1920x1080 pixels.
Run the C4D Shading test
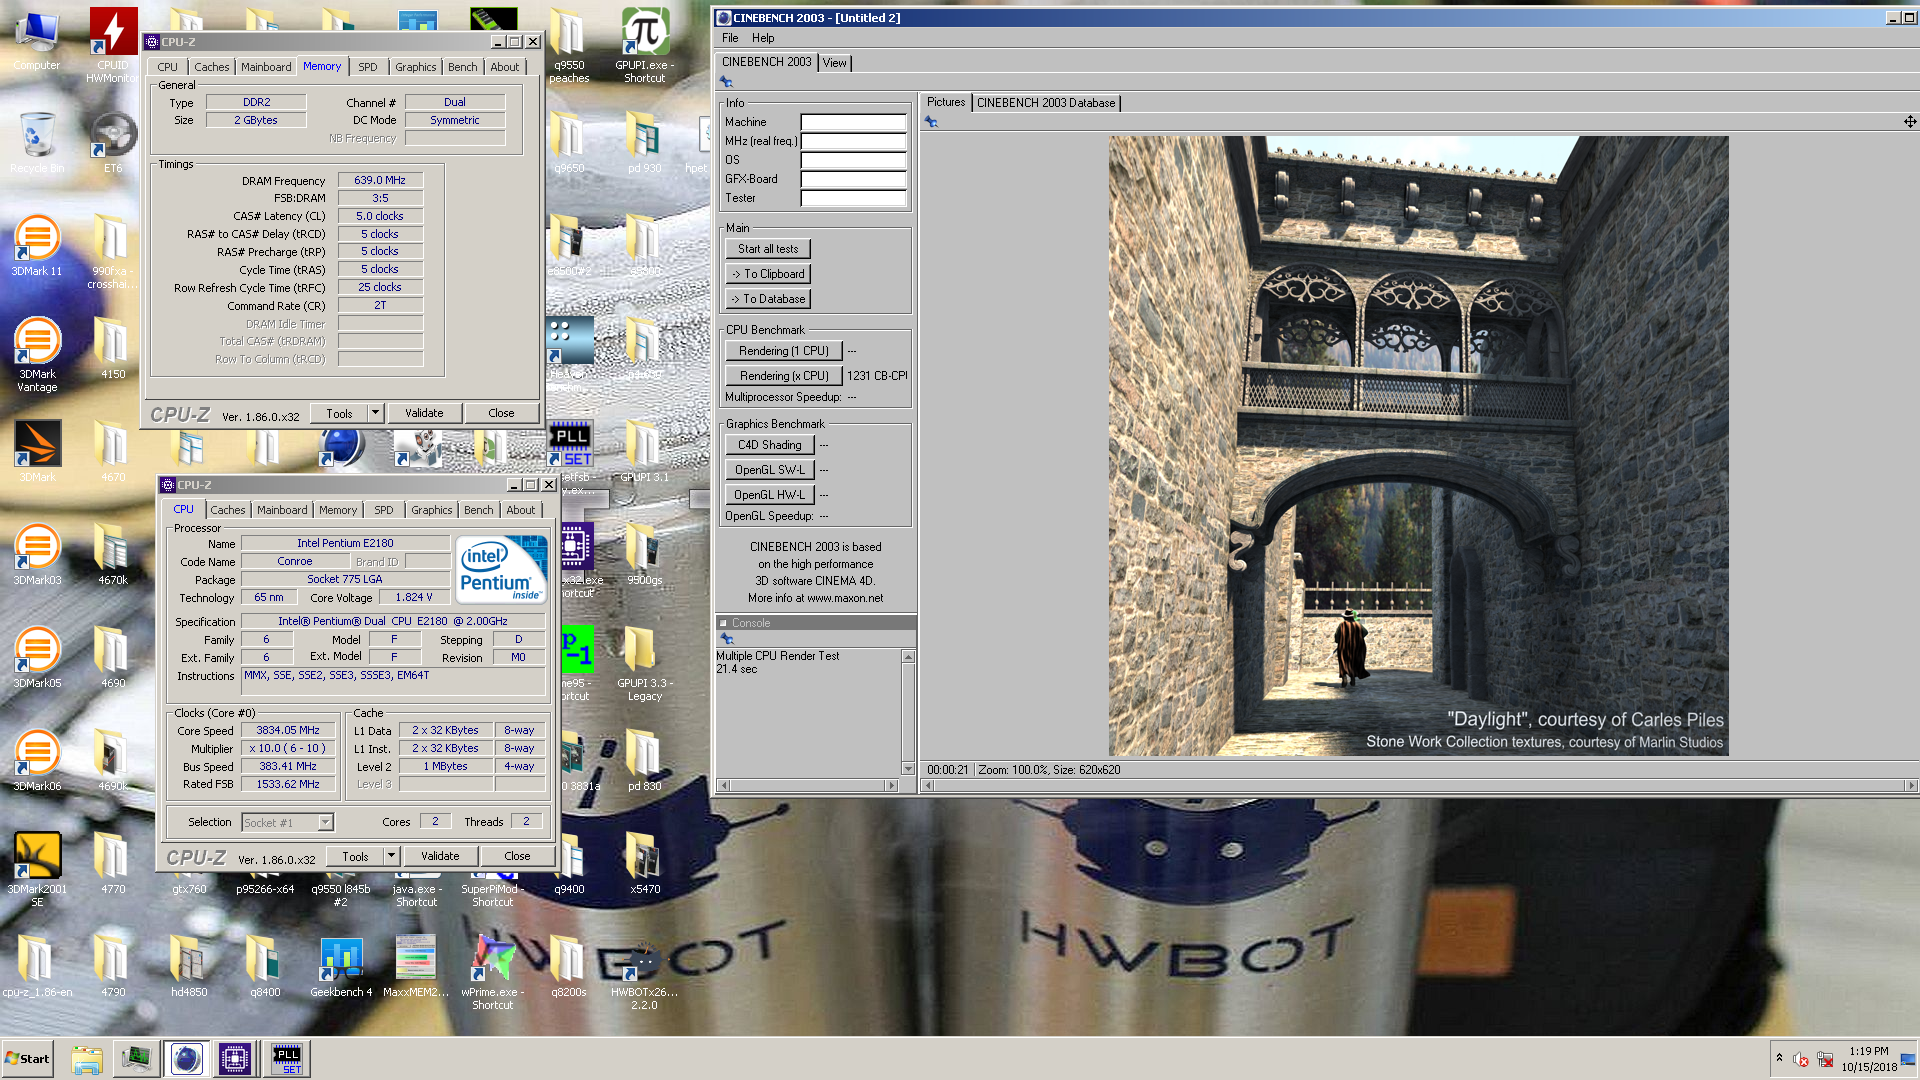pos(769,445)
